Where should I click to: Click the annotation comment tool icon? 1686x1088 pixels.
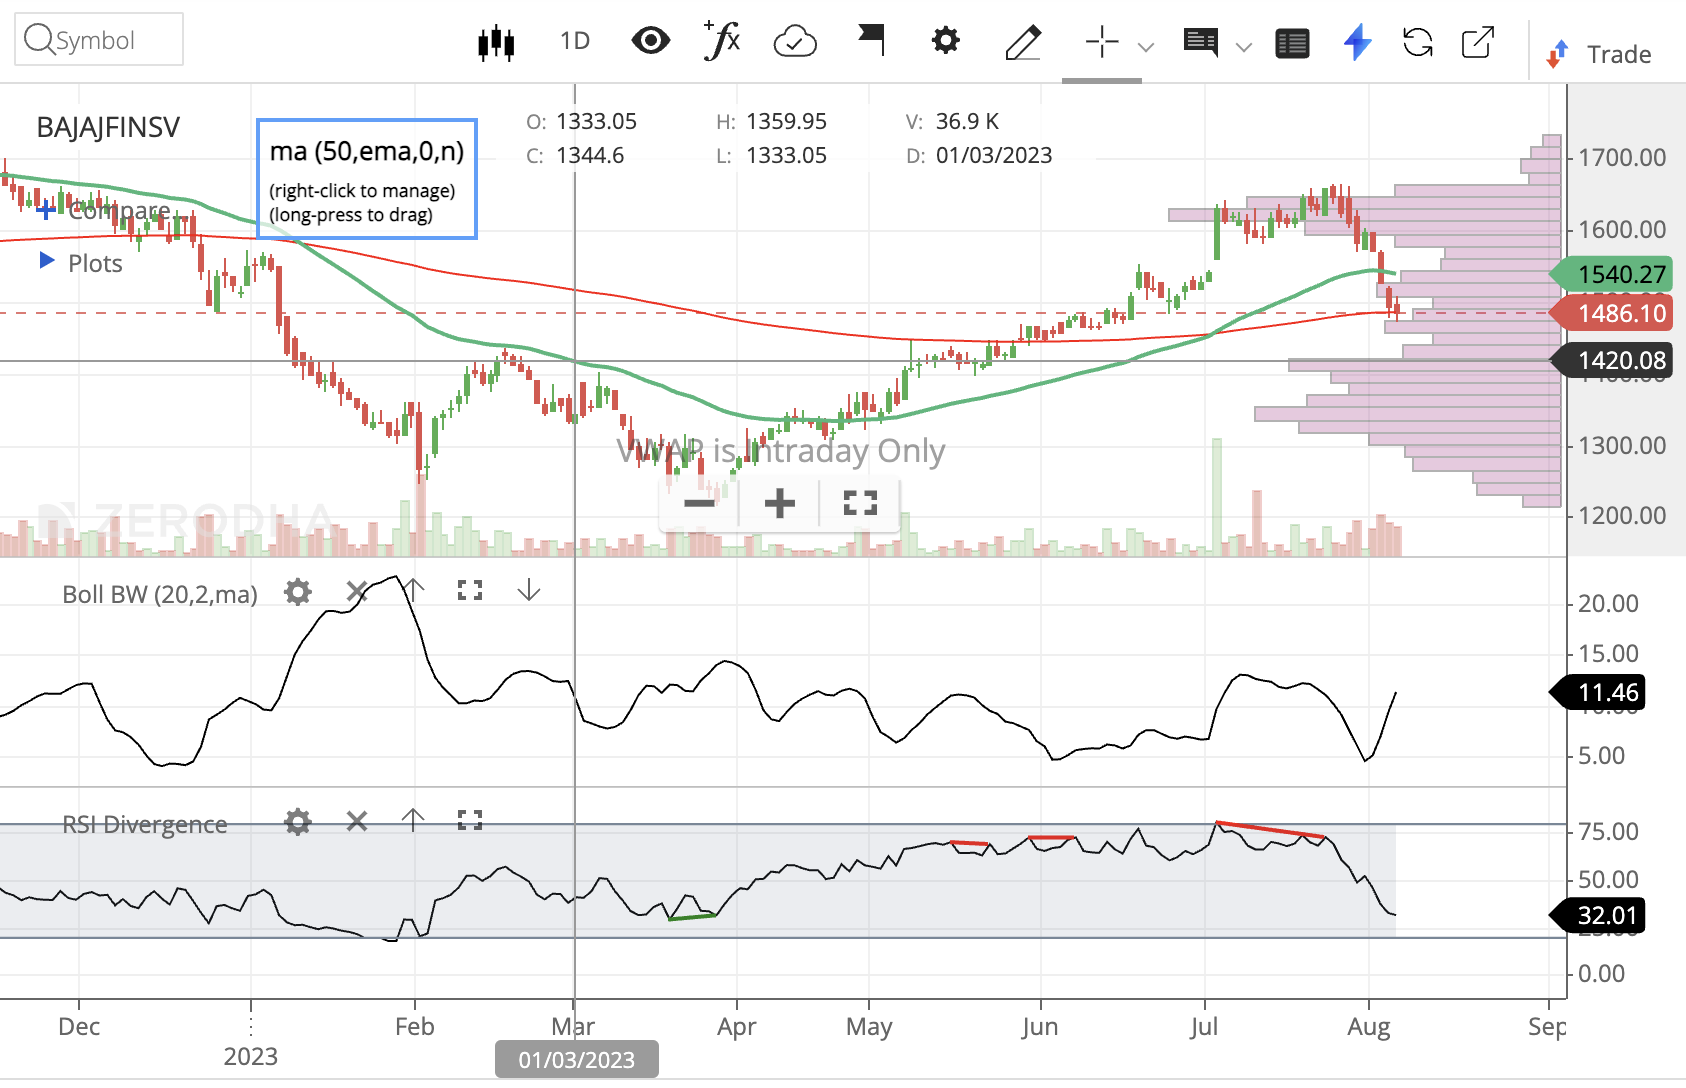pos(1201,42)
